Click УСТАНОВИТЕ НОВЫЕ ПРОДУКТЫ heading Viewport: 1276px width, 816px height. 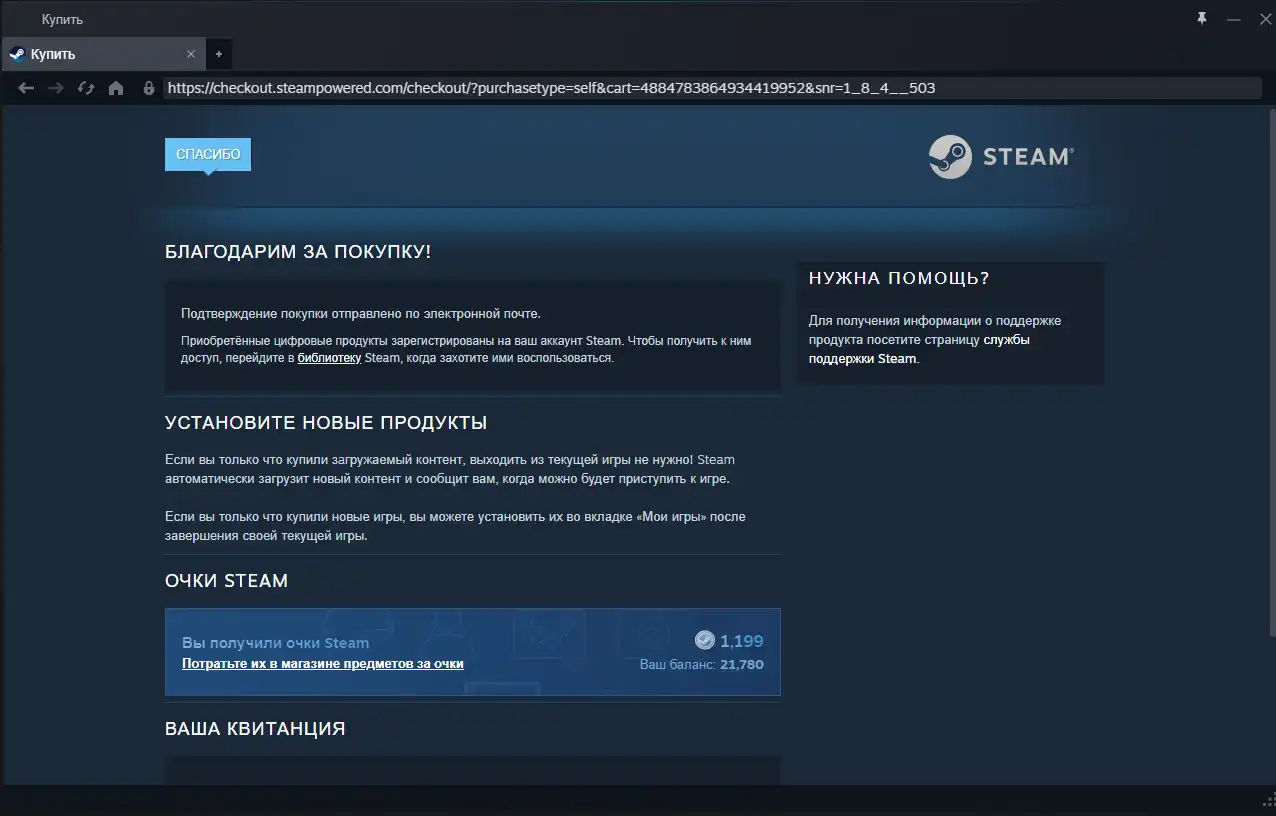(326, 423)
